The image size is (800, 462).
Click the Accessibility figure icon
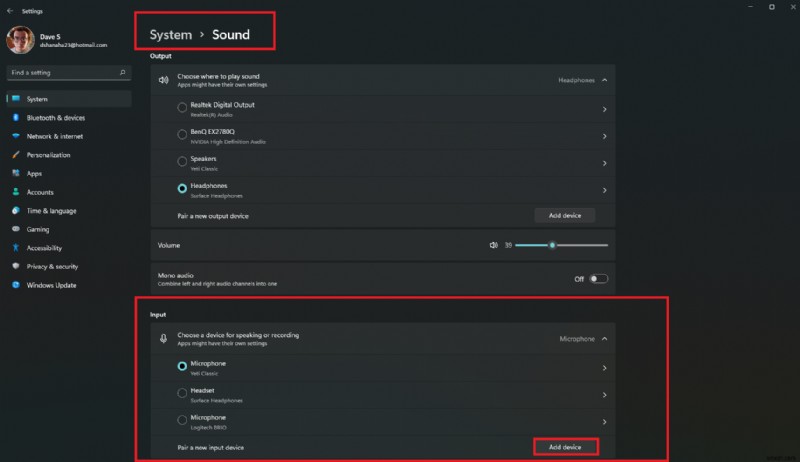coord(16,248)
